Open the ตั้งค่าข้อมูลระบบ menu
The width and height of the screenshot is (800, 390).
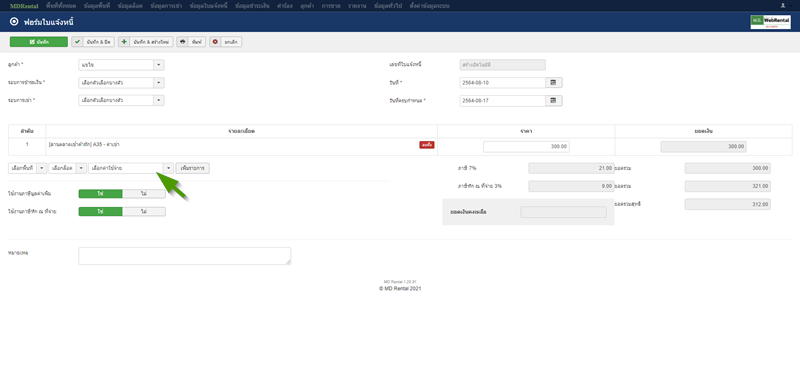(429, 6)
